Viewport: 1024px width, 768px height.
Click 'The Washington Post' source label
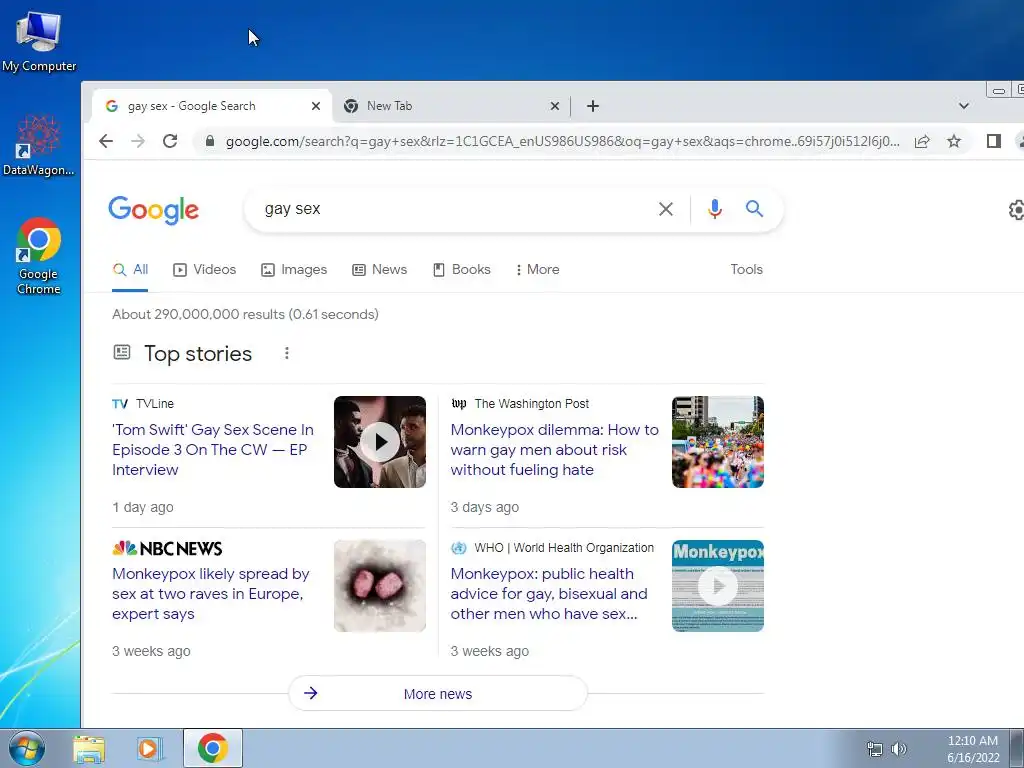(x=532, y=404)
